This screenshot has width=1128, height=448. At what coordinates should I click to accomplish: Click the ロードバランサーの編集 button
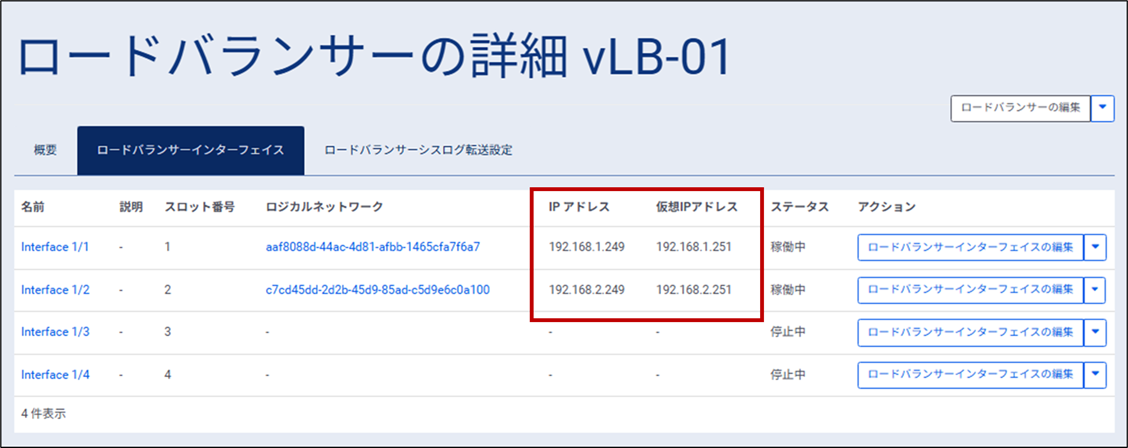tap(1020, 108)
